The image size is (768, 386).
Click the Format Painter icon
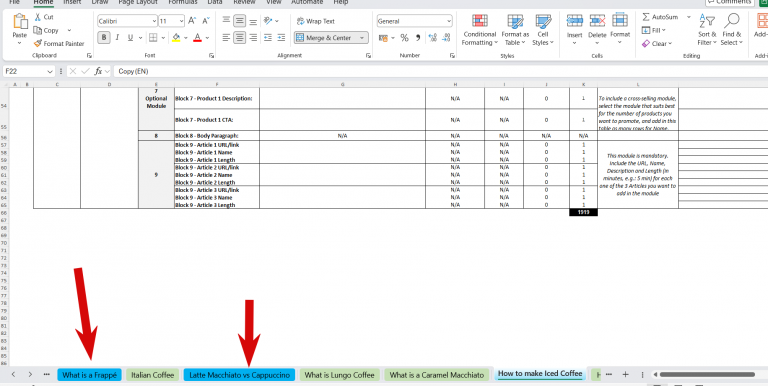click(37, 44)
